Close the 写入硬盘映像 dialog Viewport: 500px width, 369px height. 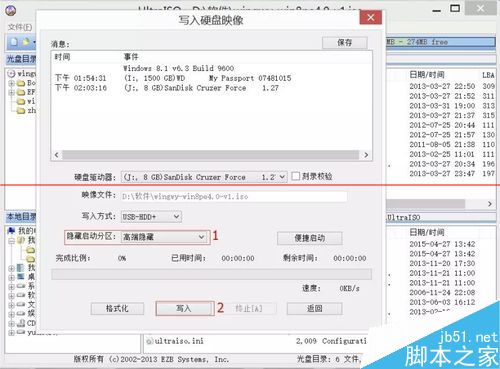click(x=370, y=18)
